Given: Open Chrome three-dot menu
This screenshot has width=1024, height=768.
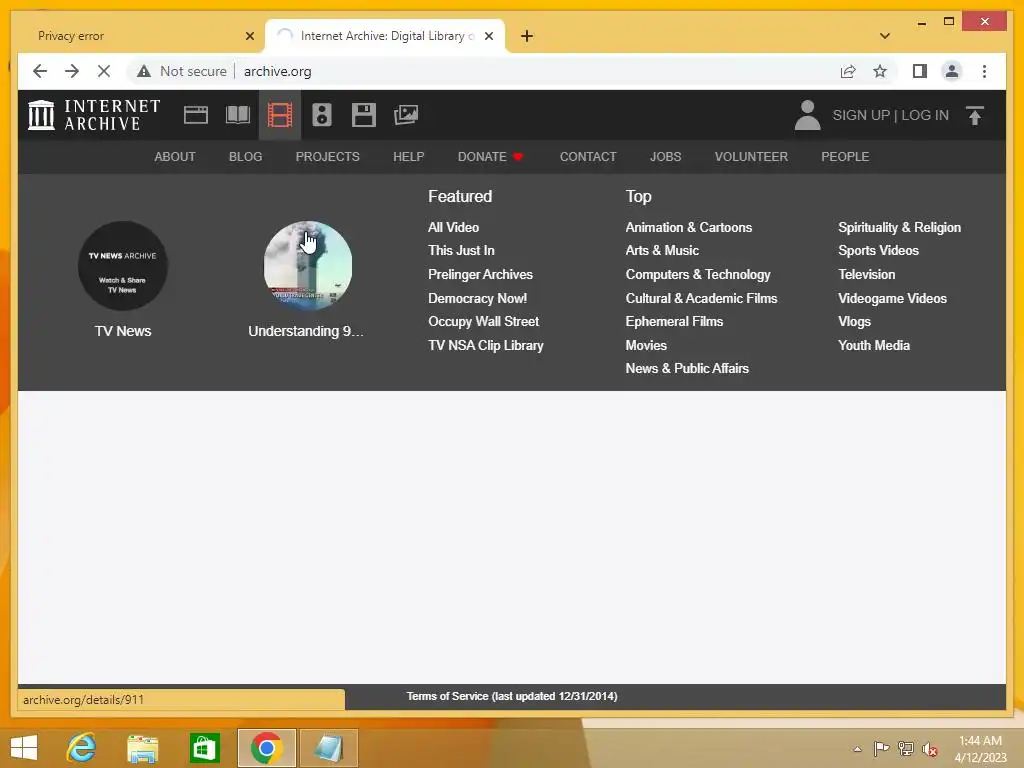Looking at the screenshot, I should [x=984, y=71].
